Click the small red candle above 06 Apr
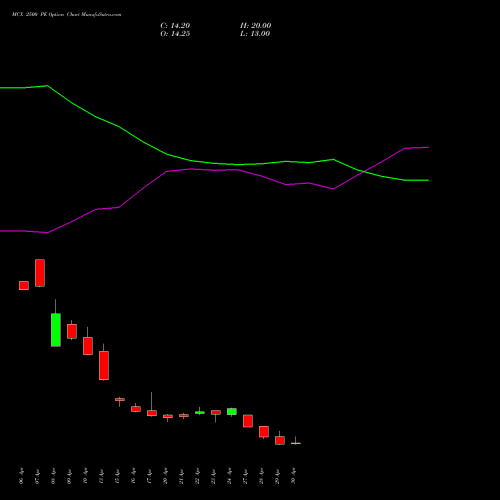 (x=24, y=285)
